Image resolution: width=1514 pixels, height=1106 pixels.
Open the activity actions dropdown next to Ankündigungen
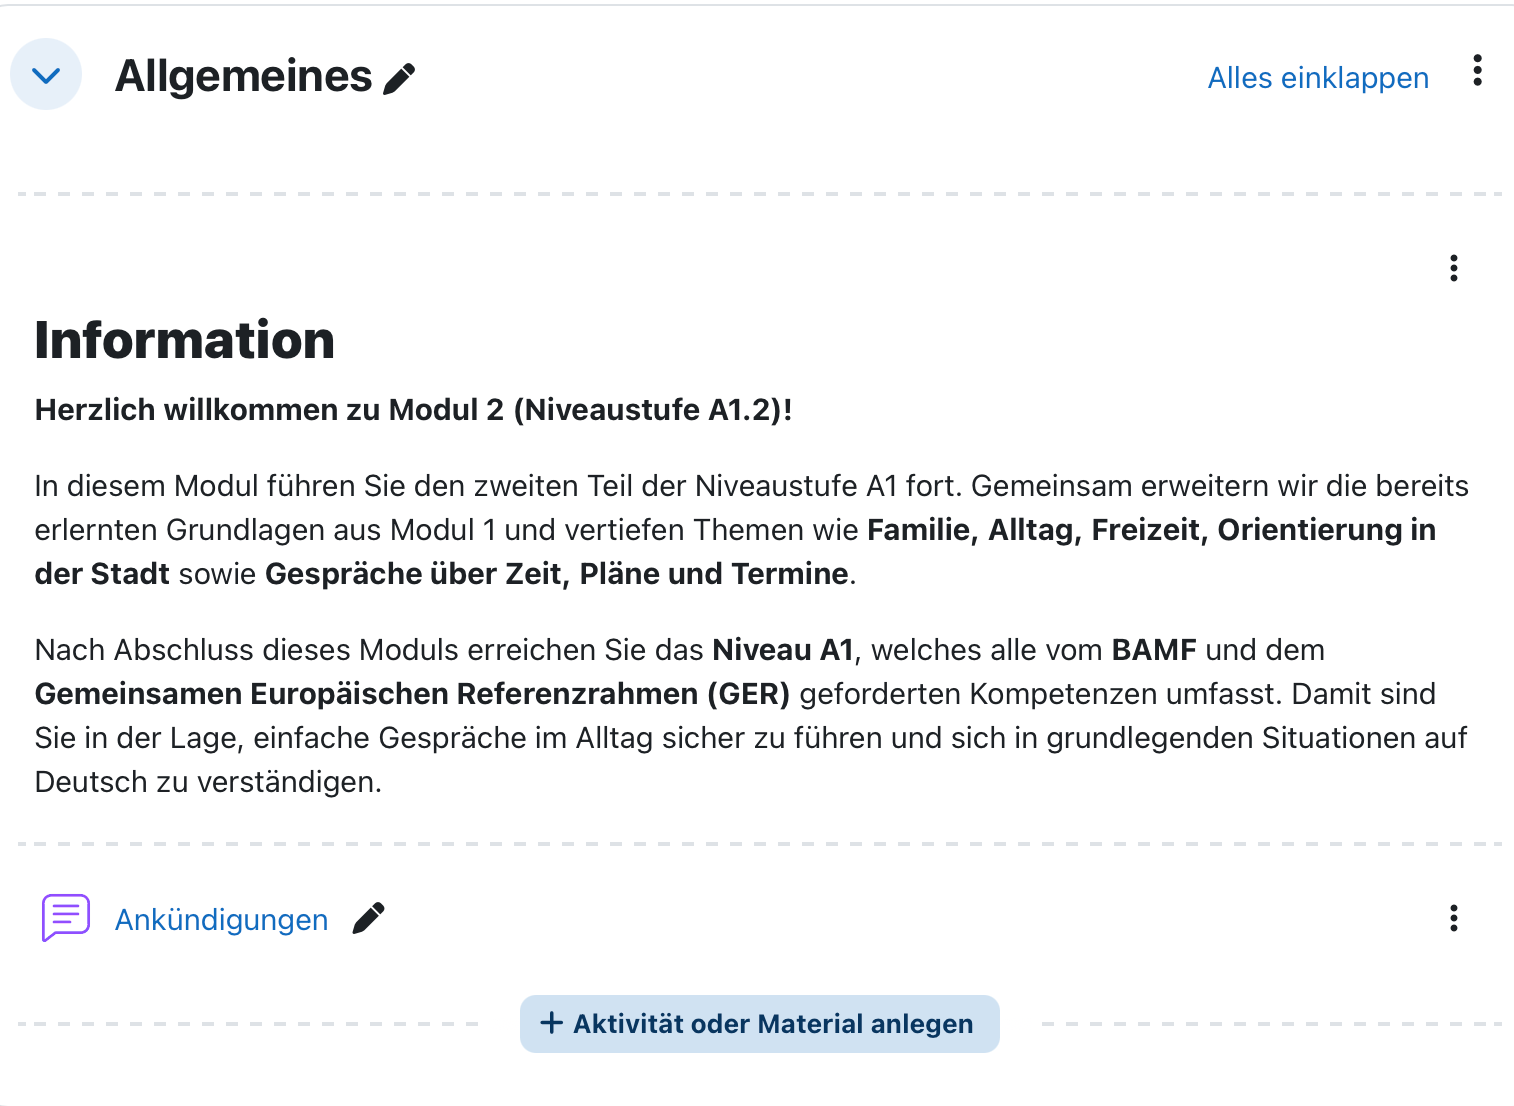click(1453, 918)
